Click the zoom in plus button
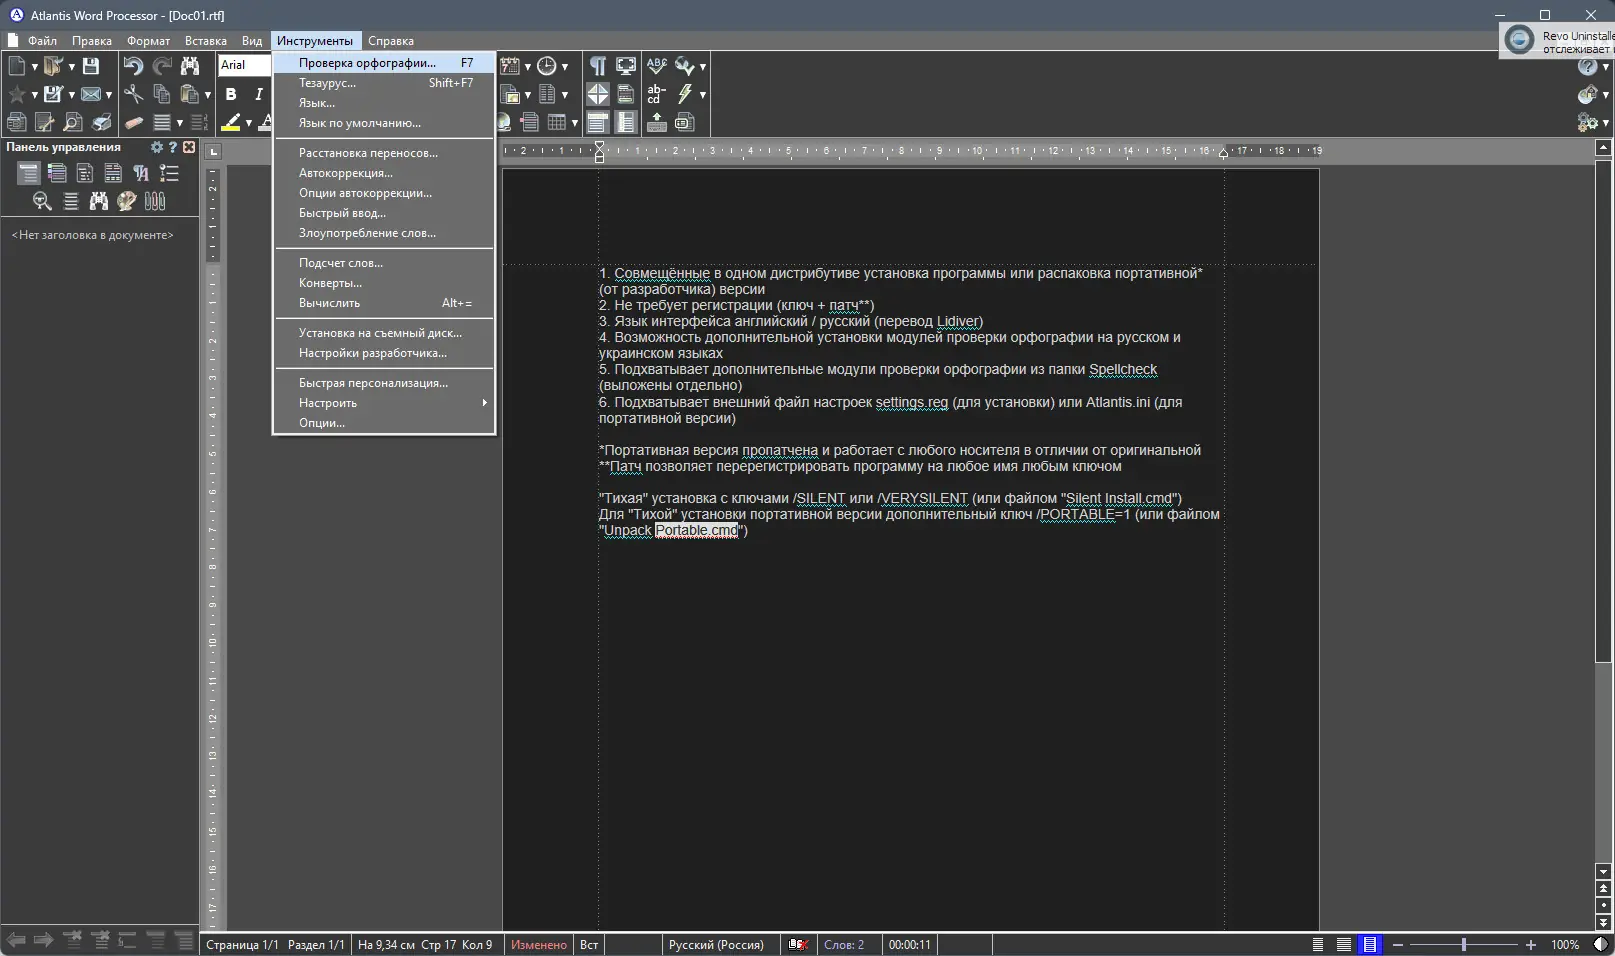The height and width of the screenshot is (956, 1615). tap(1530, 944)
